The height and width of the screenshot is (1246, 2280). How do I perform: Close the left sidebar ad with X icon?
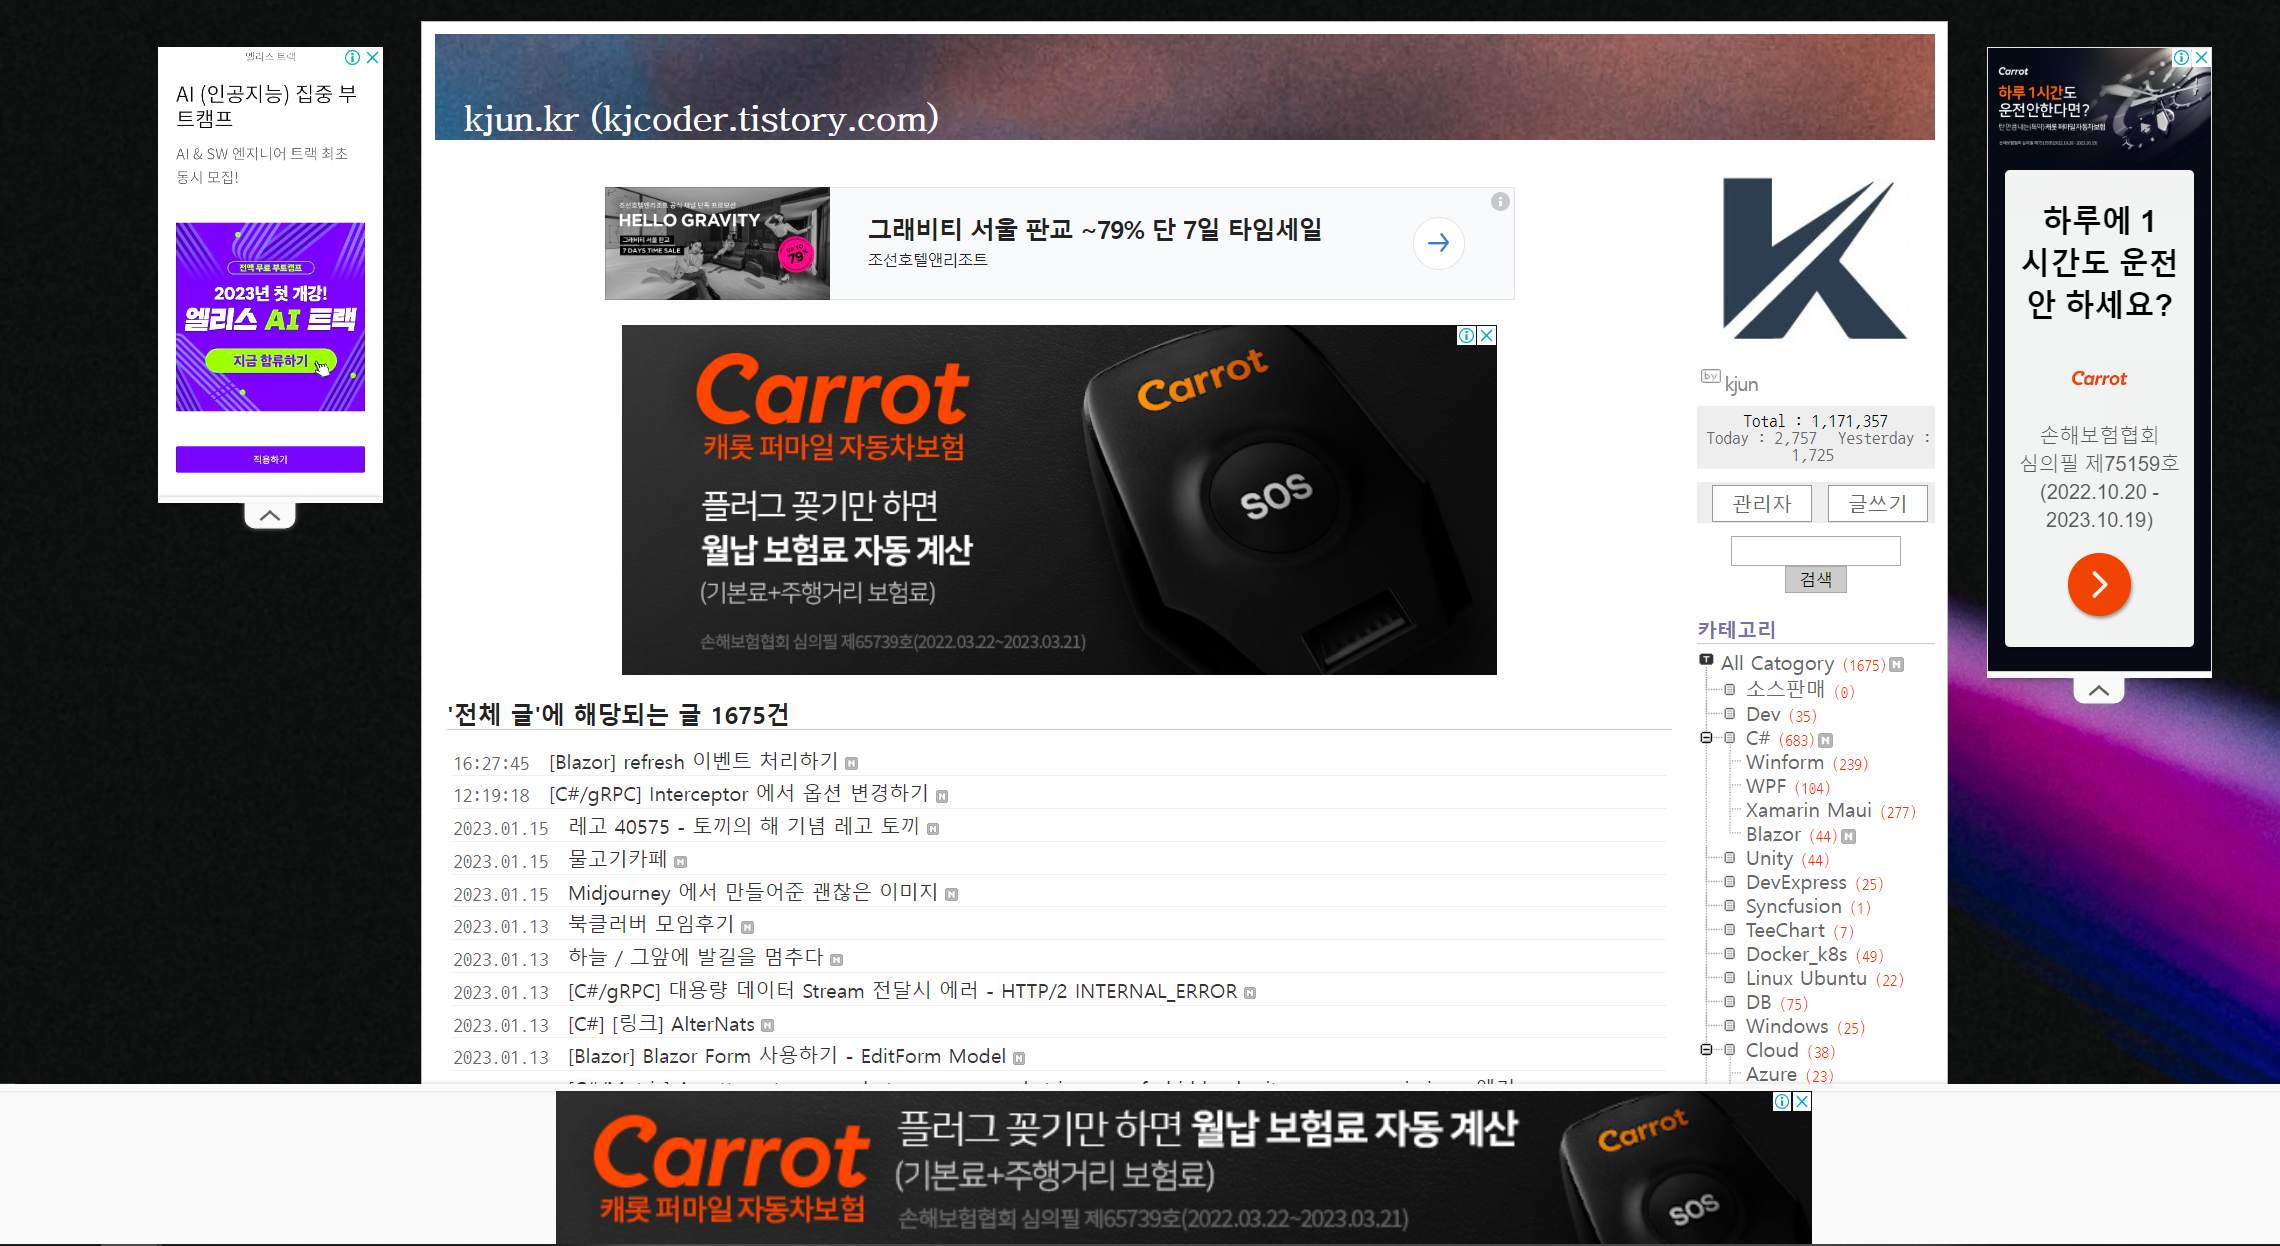click(372, 58)
